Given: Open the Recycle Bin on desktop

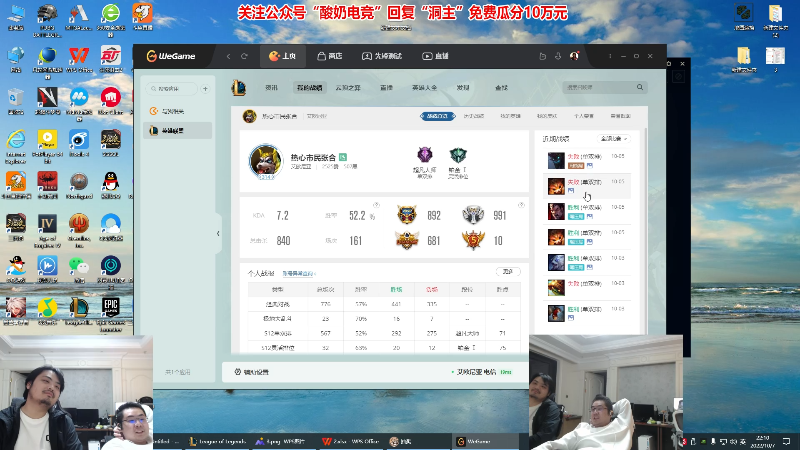Looking at the screenshot, I should [16, 101].
